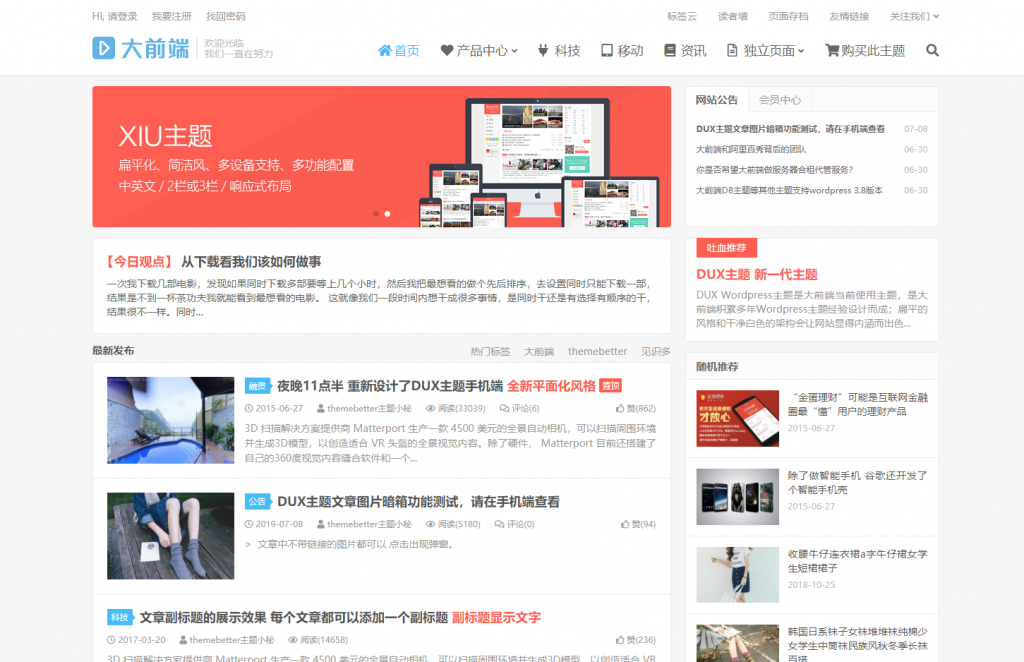Open DUX主题 新一代主题 recommendation
This screenshot has height=662, width=1024.
click(x=757, y=275)
